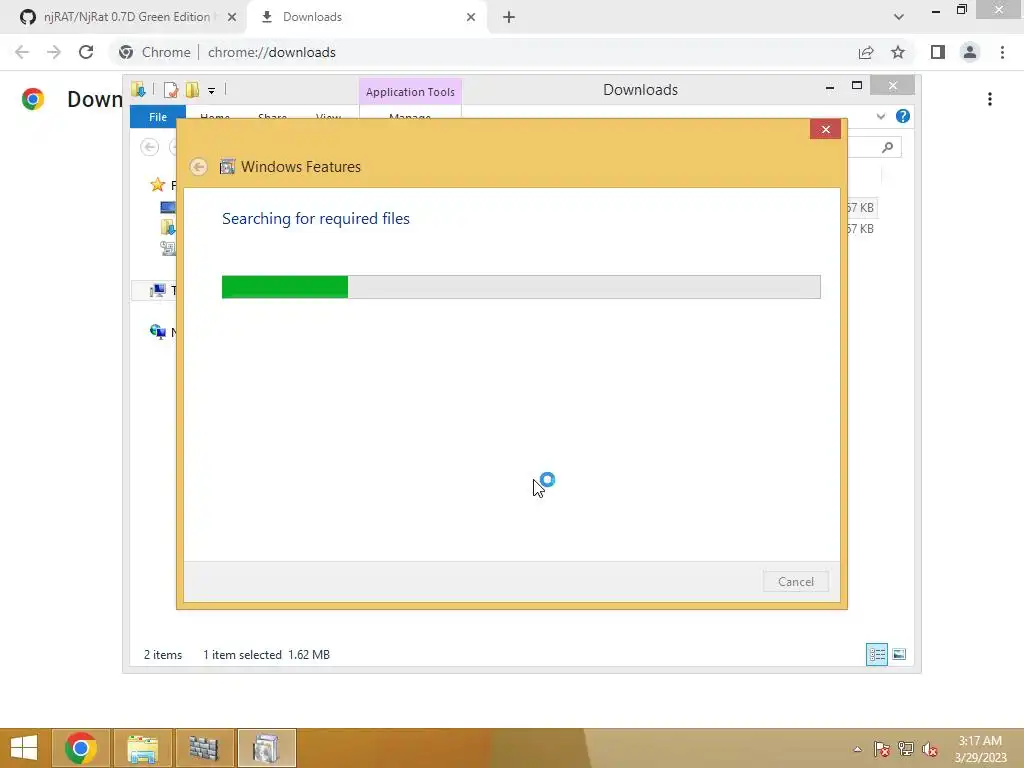Click the firewall brick wall taskbar icon

204,748
